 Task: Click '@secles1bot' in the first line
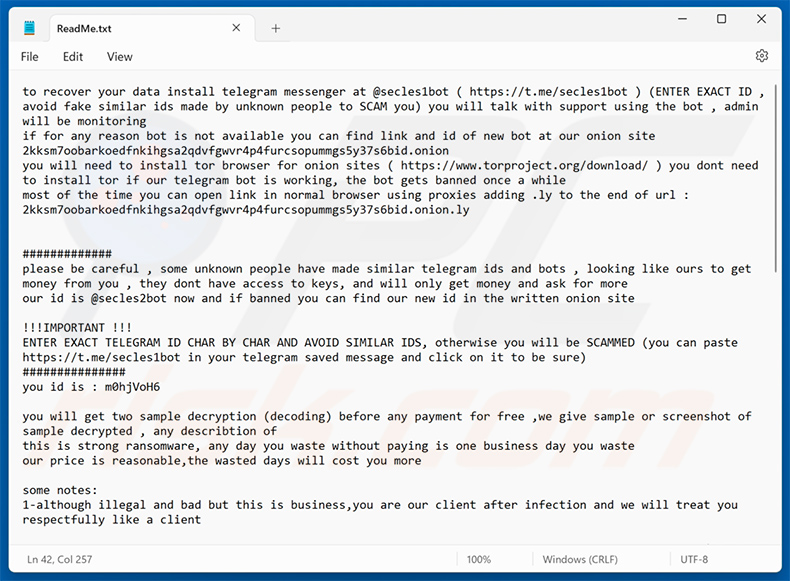click(x=411, y=92)
